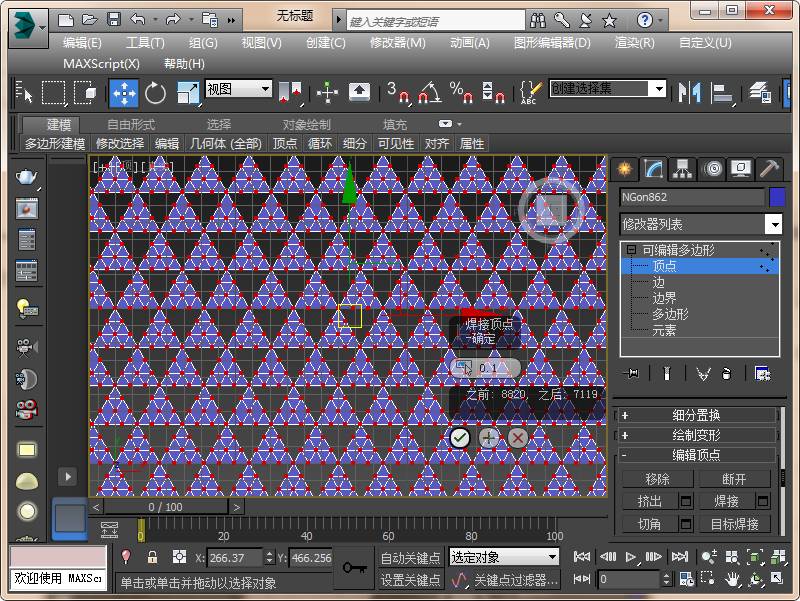Image resolution: width=800 pixels, height=601 pixels.
Task: Click the Use Pivot Point Center icon
Action: pyautogui.click(x=290, y=93)
